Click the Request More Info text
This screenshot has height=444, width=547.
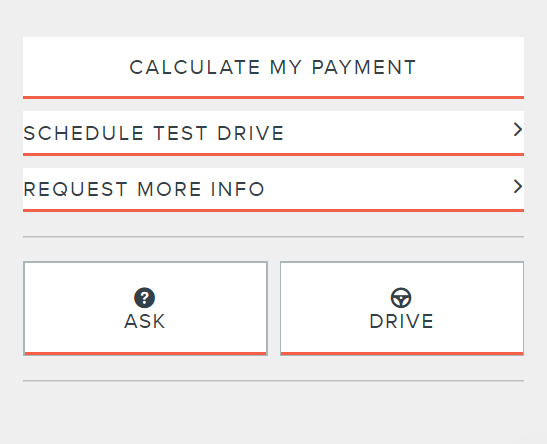[x=144, y=189]
